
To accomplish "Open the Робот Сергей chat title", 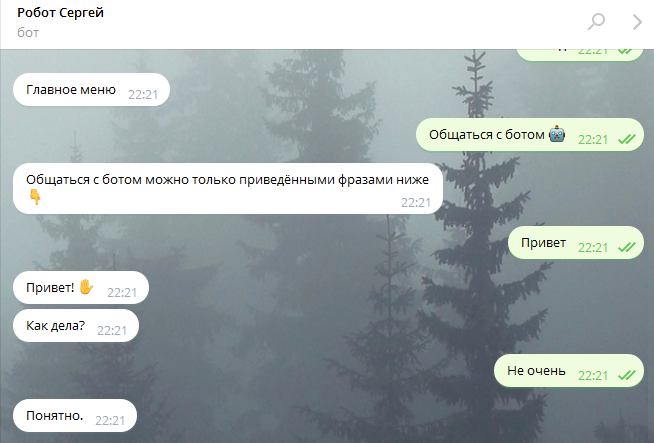I will pyautogui.click(x=60, y=13).
